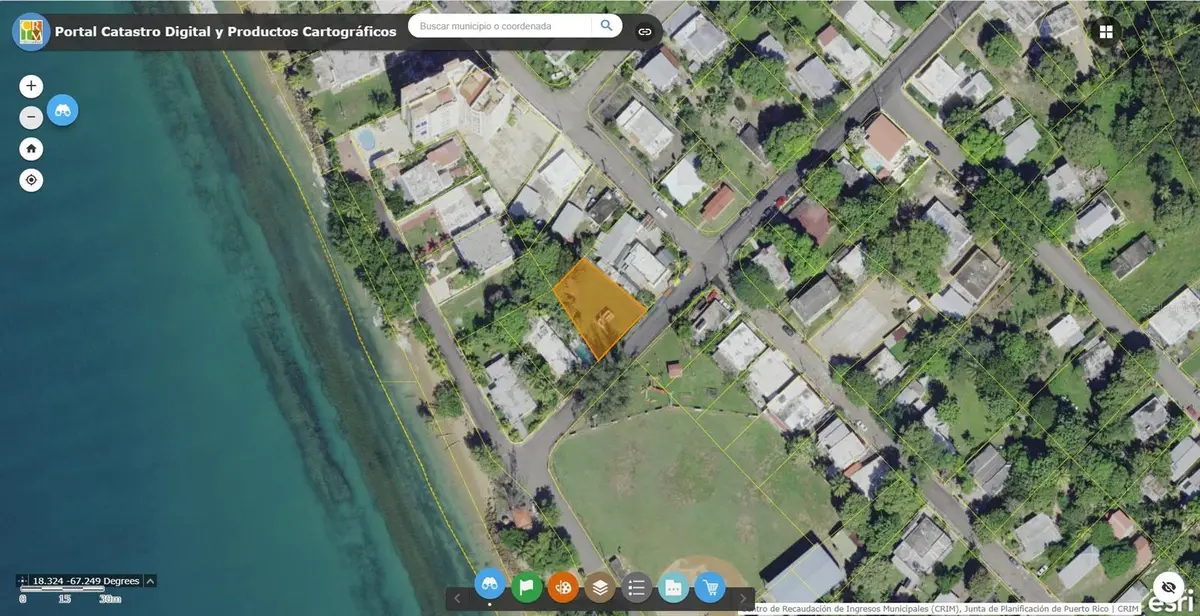Toggle the binoculars overview tool near zoom controls
The width and height of the screenshot is (1200, 616).
click(x=62, y=111)
